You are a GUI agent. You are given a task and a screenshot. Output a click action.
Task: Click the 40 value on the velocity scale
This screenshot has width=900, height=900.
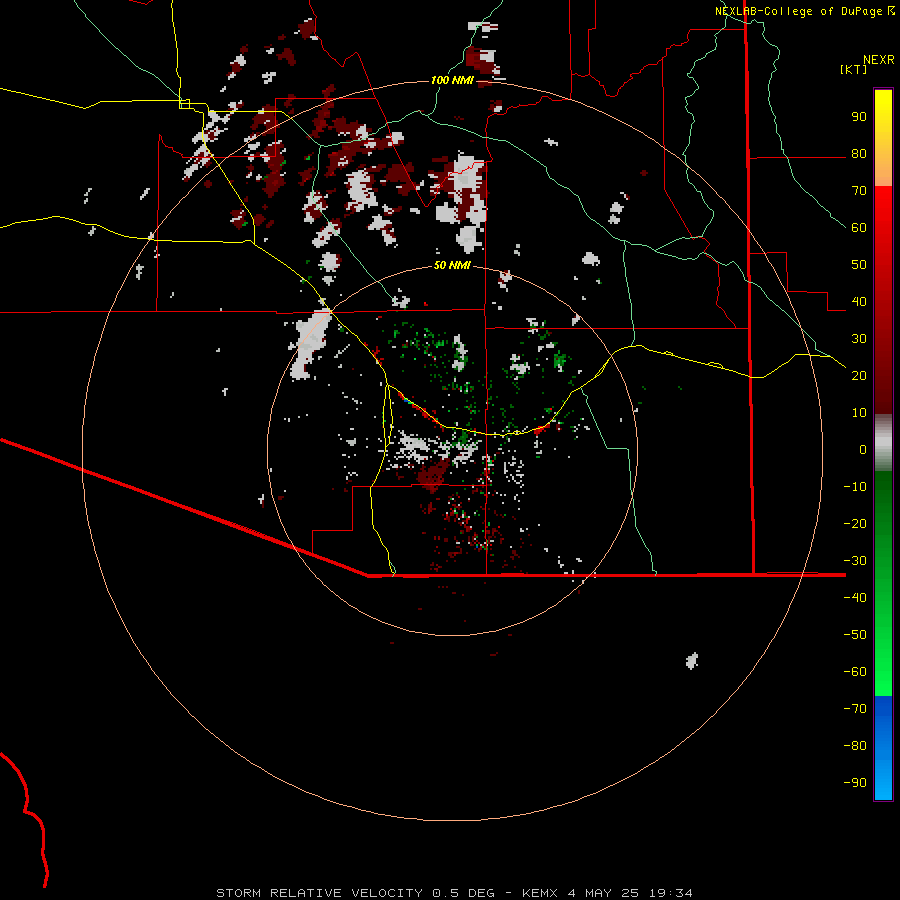tap(859, 301)
